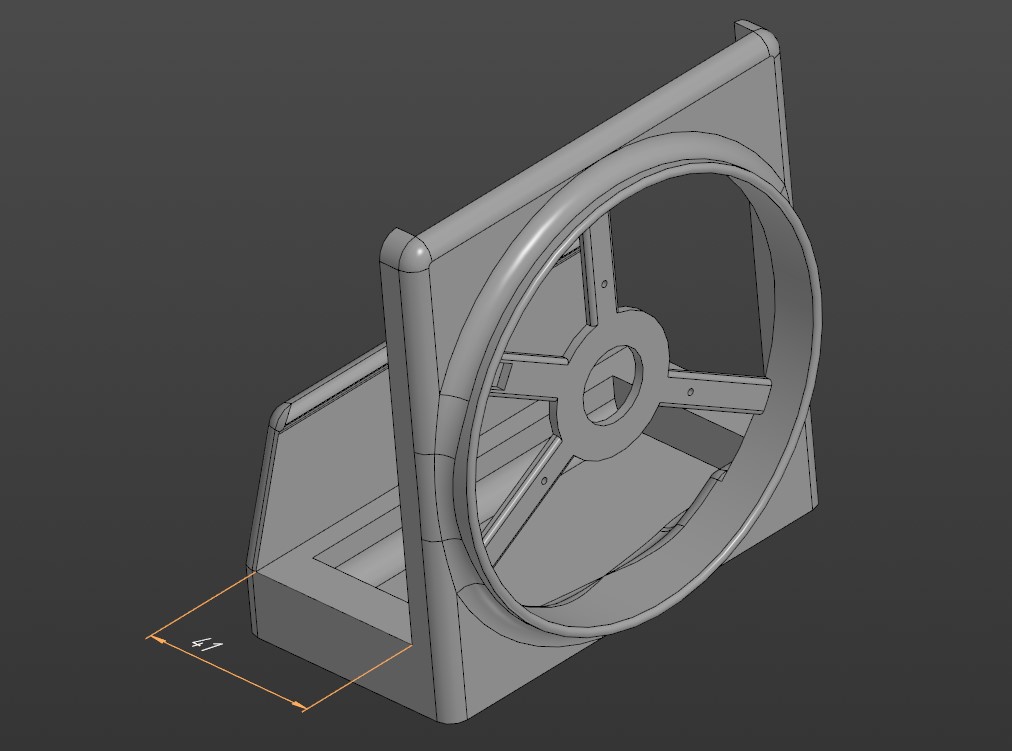The image size is (1012, 751).
Task: Select the 41 dimension label
Action: click(208, 645)
